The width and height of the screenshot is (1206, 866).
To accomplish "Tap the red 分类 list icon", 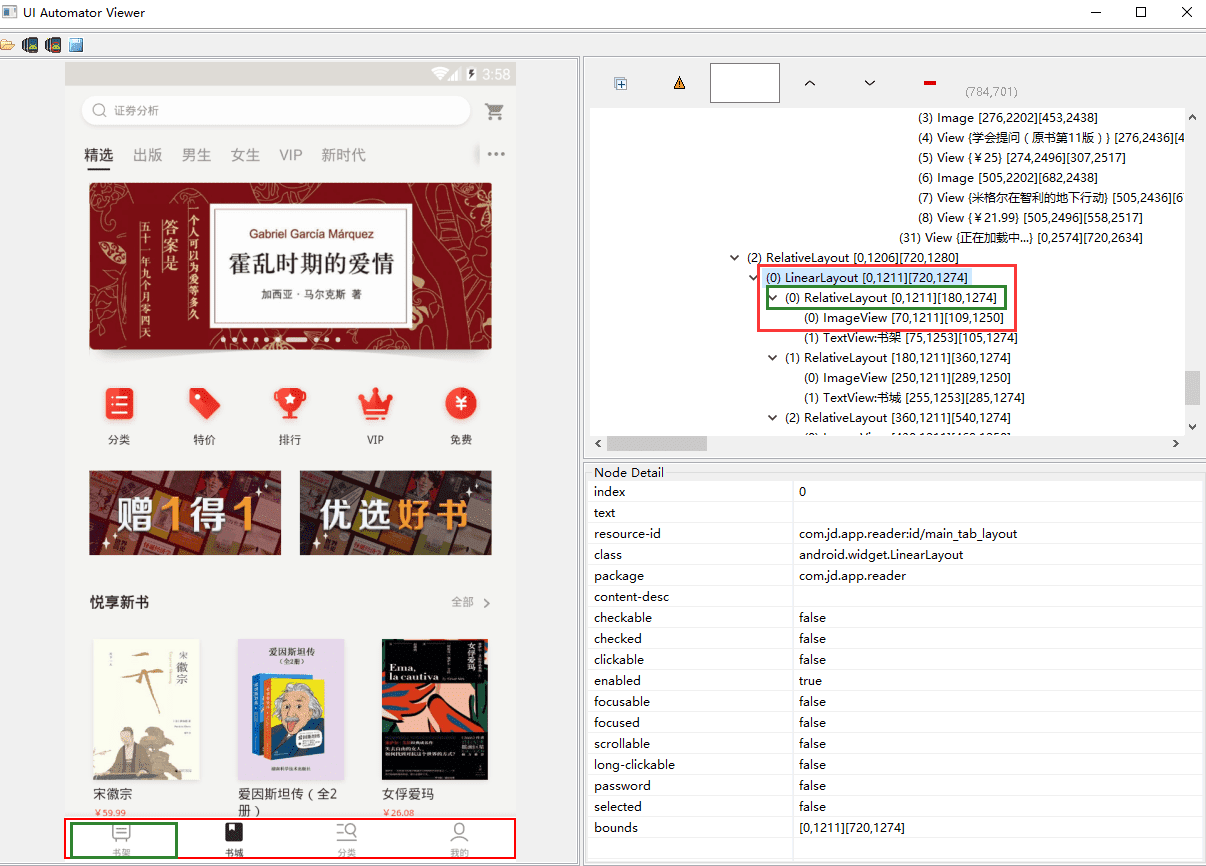I will [119, 404].
